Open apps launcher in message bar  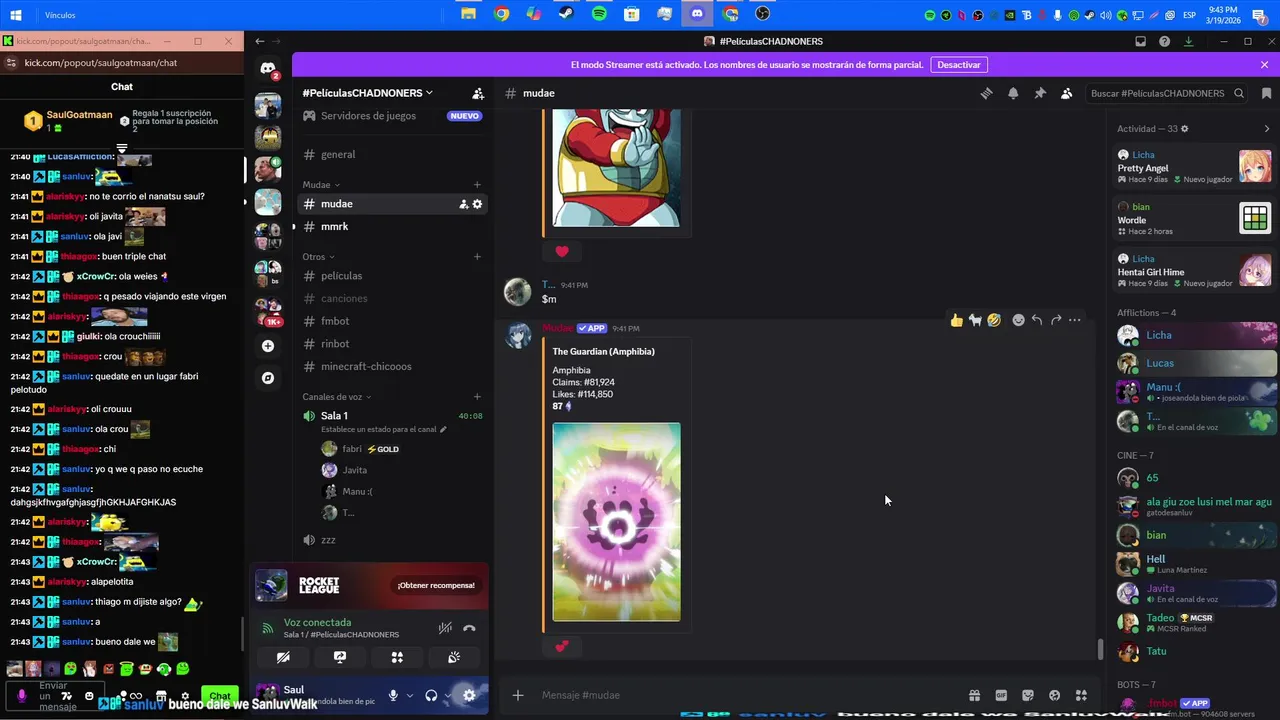pos(1081,695)
